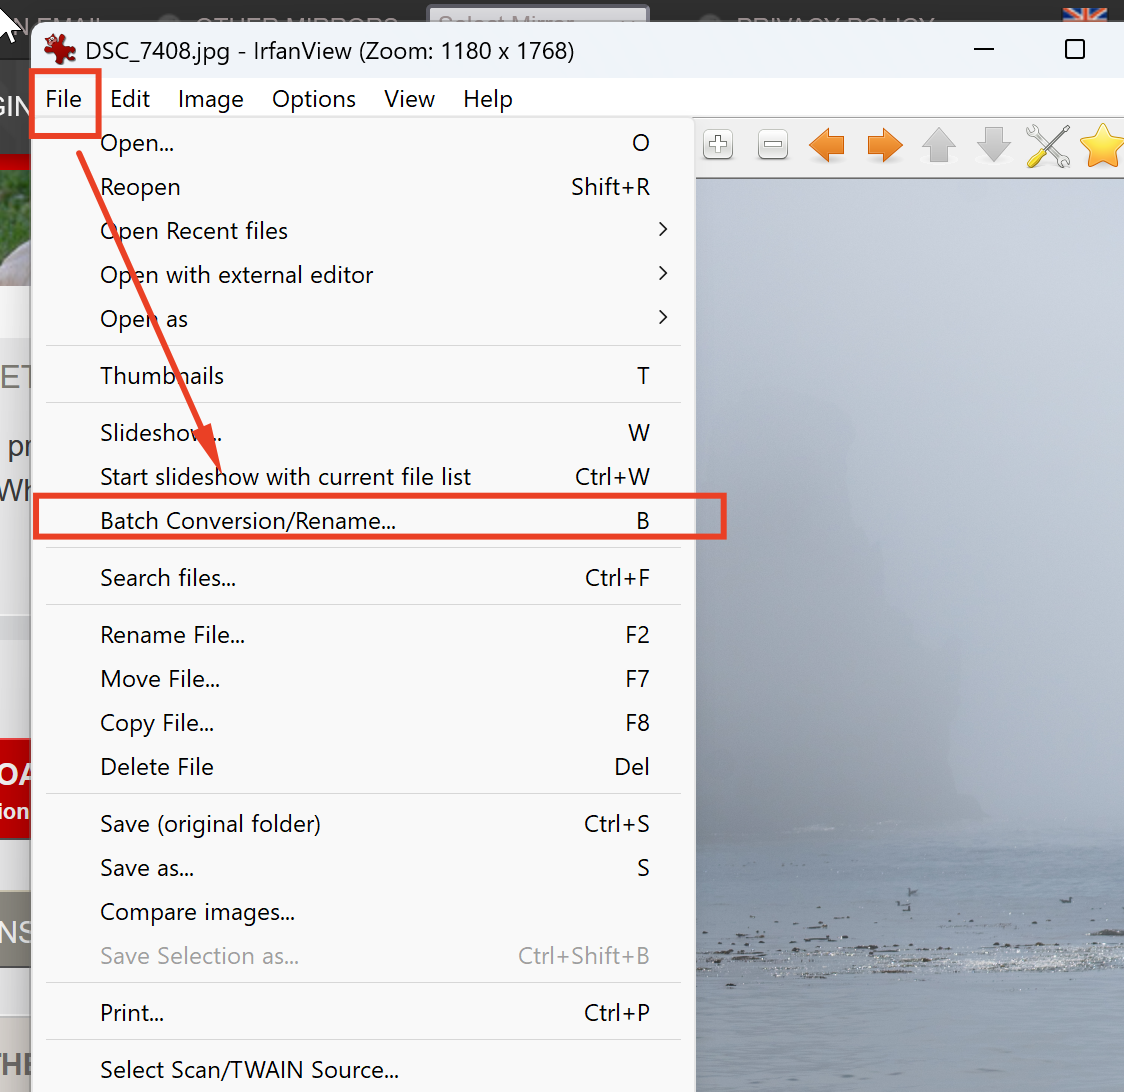Screen dimensions: 1124x1092
Task: Click the gray down arrow toolbar icon
Action: 994,145
